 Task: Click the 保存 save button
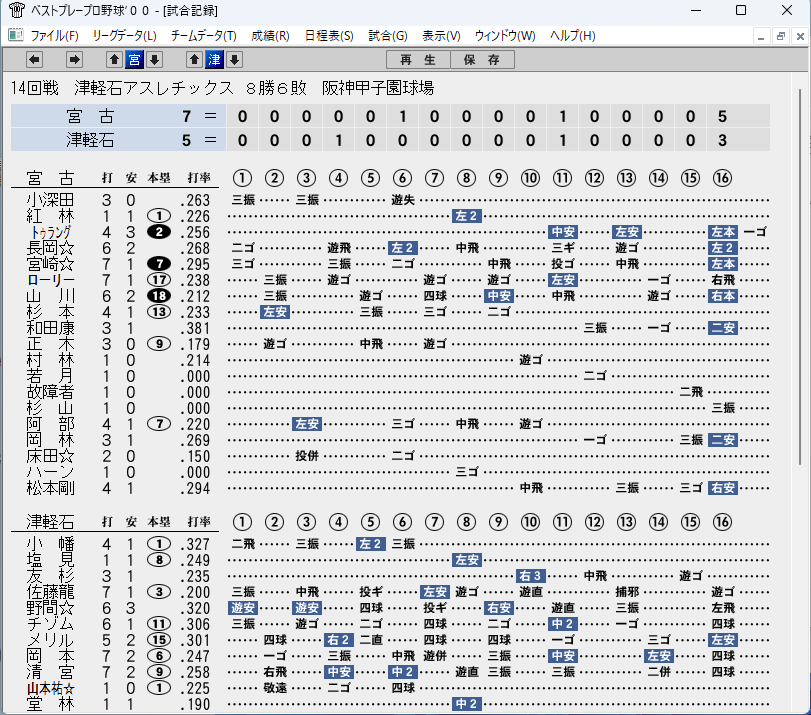coord(482,60)
